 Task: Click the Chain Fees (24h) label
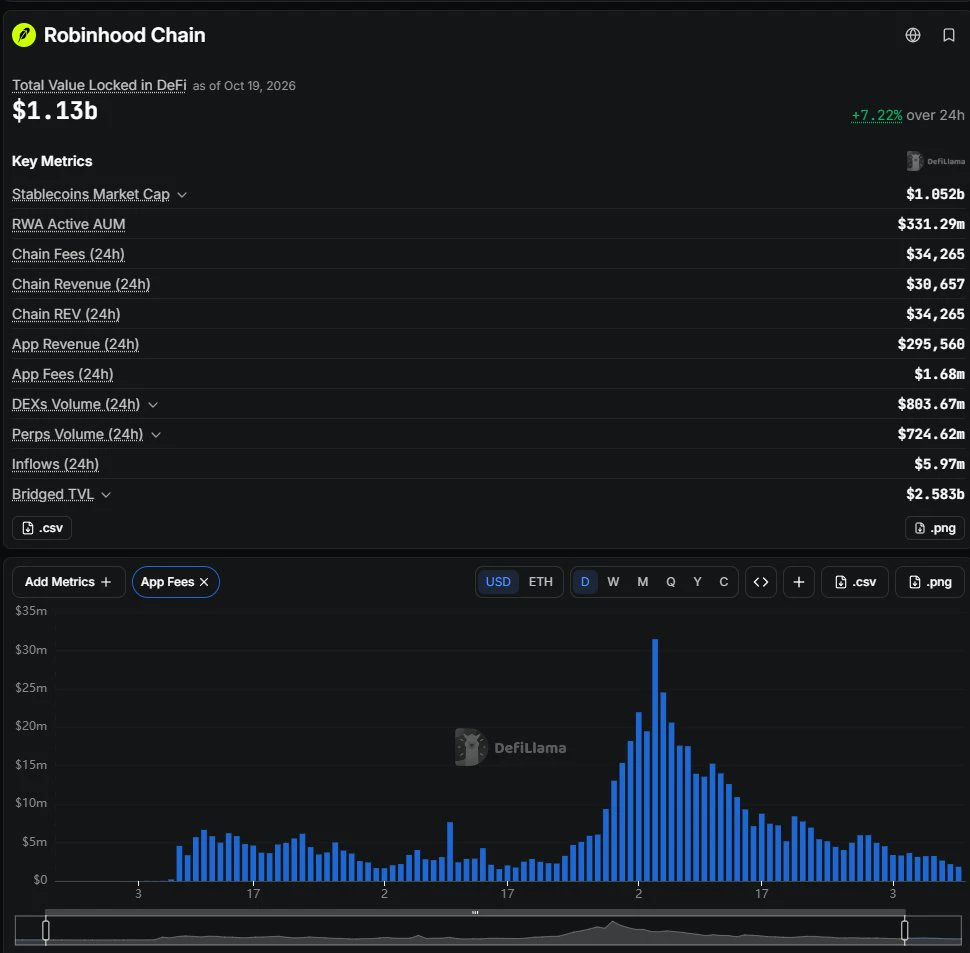tap(68, 254)
